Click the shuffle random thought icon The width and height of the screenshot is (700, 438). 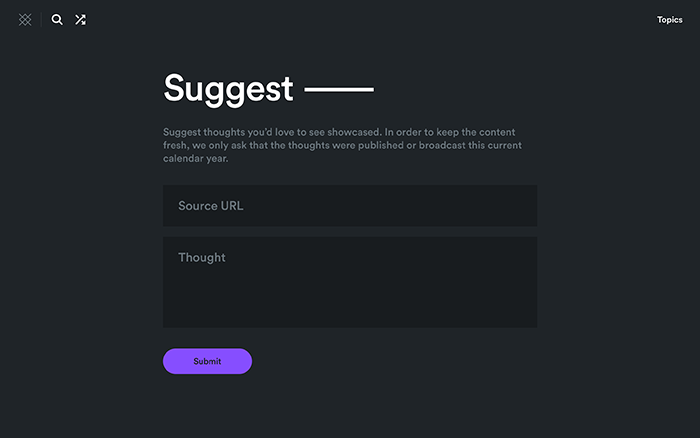point(80,19)
